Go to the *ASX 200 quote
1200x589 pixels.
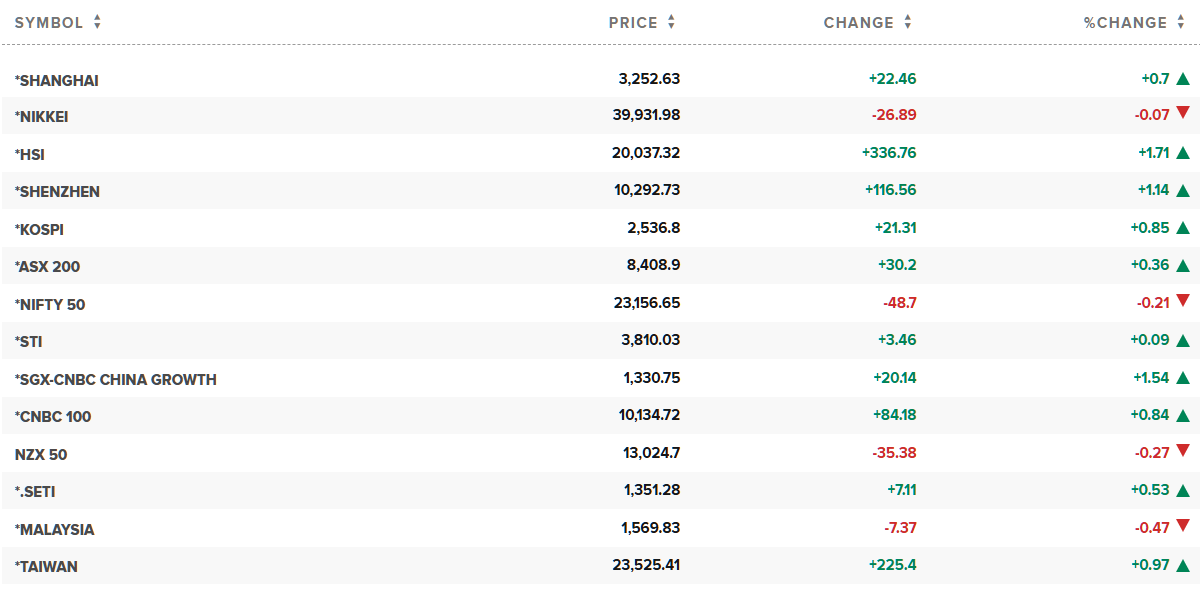tap(47, 267)
